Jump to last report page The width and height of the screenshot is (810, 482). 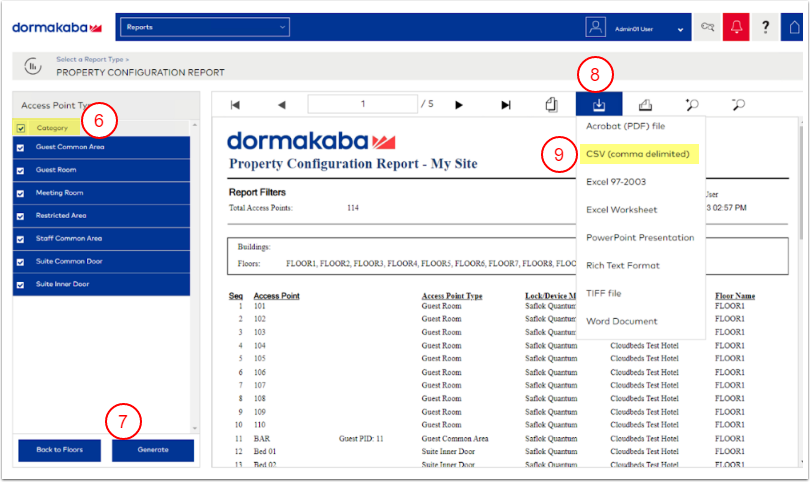tap(506, 104)
